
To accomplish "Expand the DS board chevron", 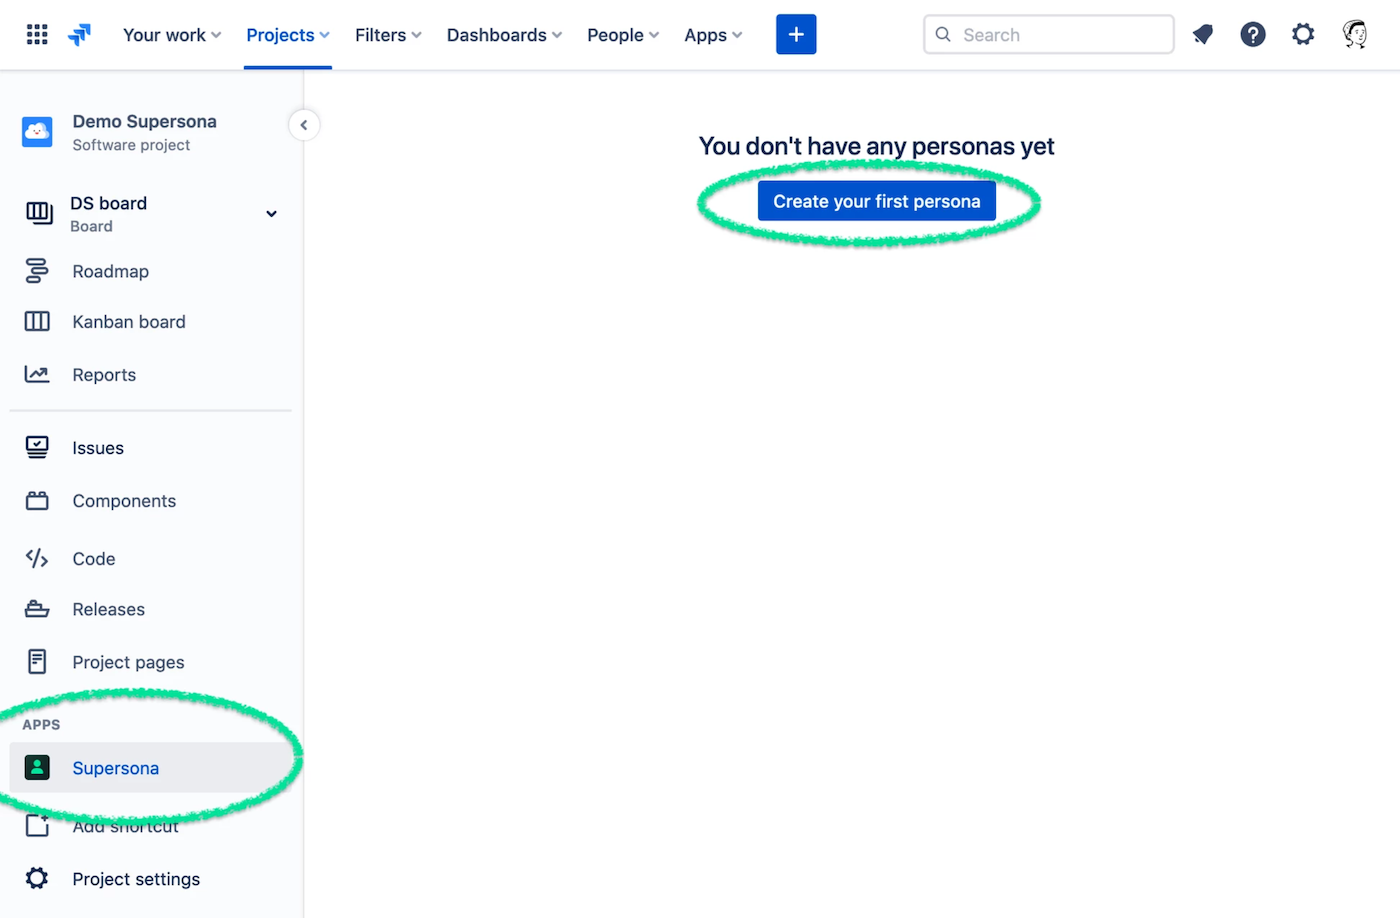I will coord(271,214).
